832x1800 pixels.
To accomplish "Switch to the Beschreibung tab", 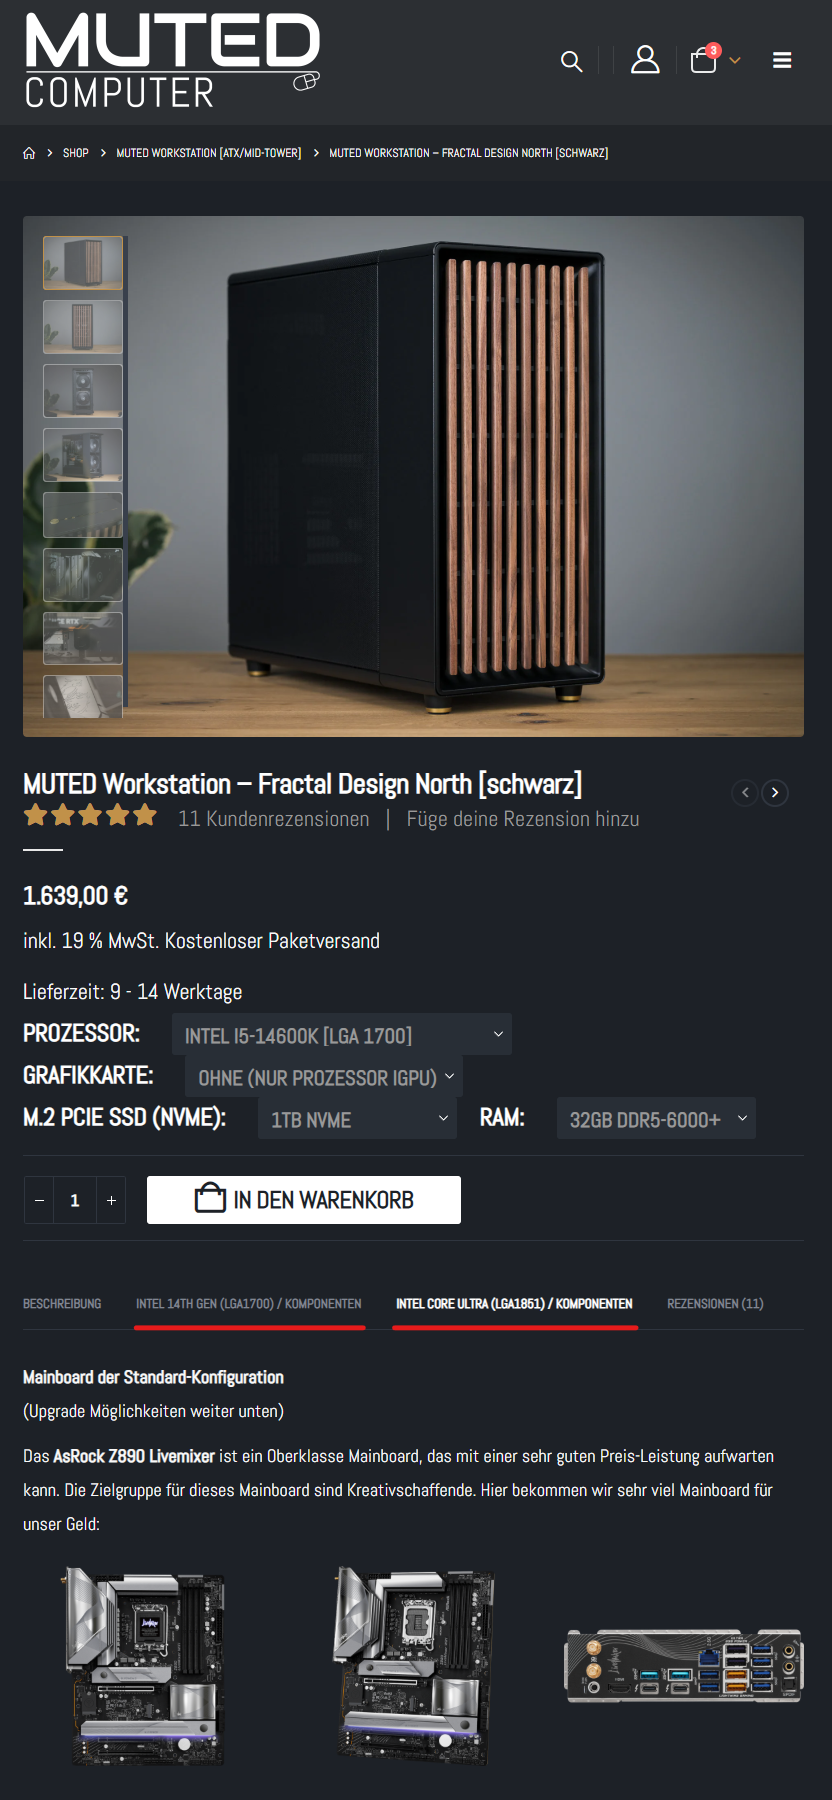I will pyautogui.click(x=62, y=1304).
